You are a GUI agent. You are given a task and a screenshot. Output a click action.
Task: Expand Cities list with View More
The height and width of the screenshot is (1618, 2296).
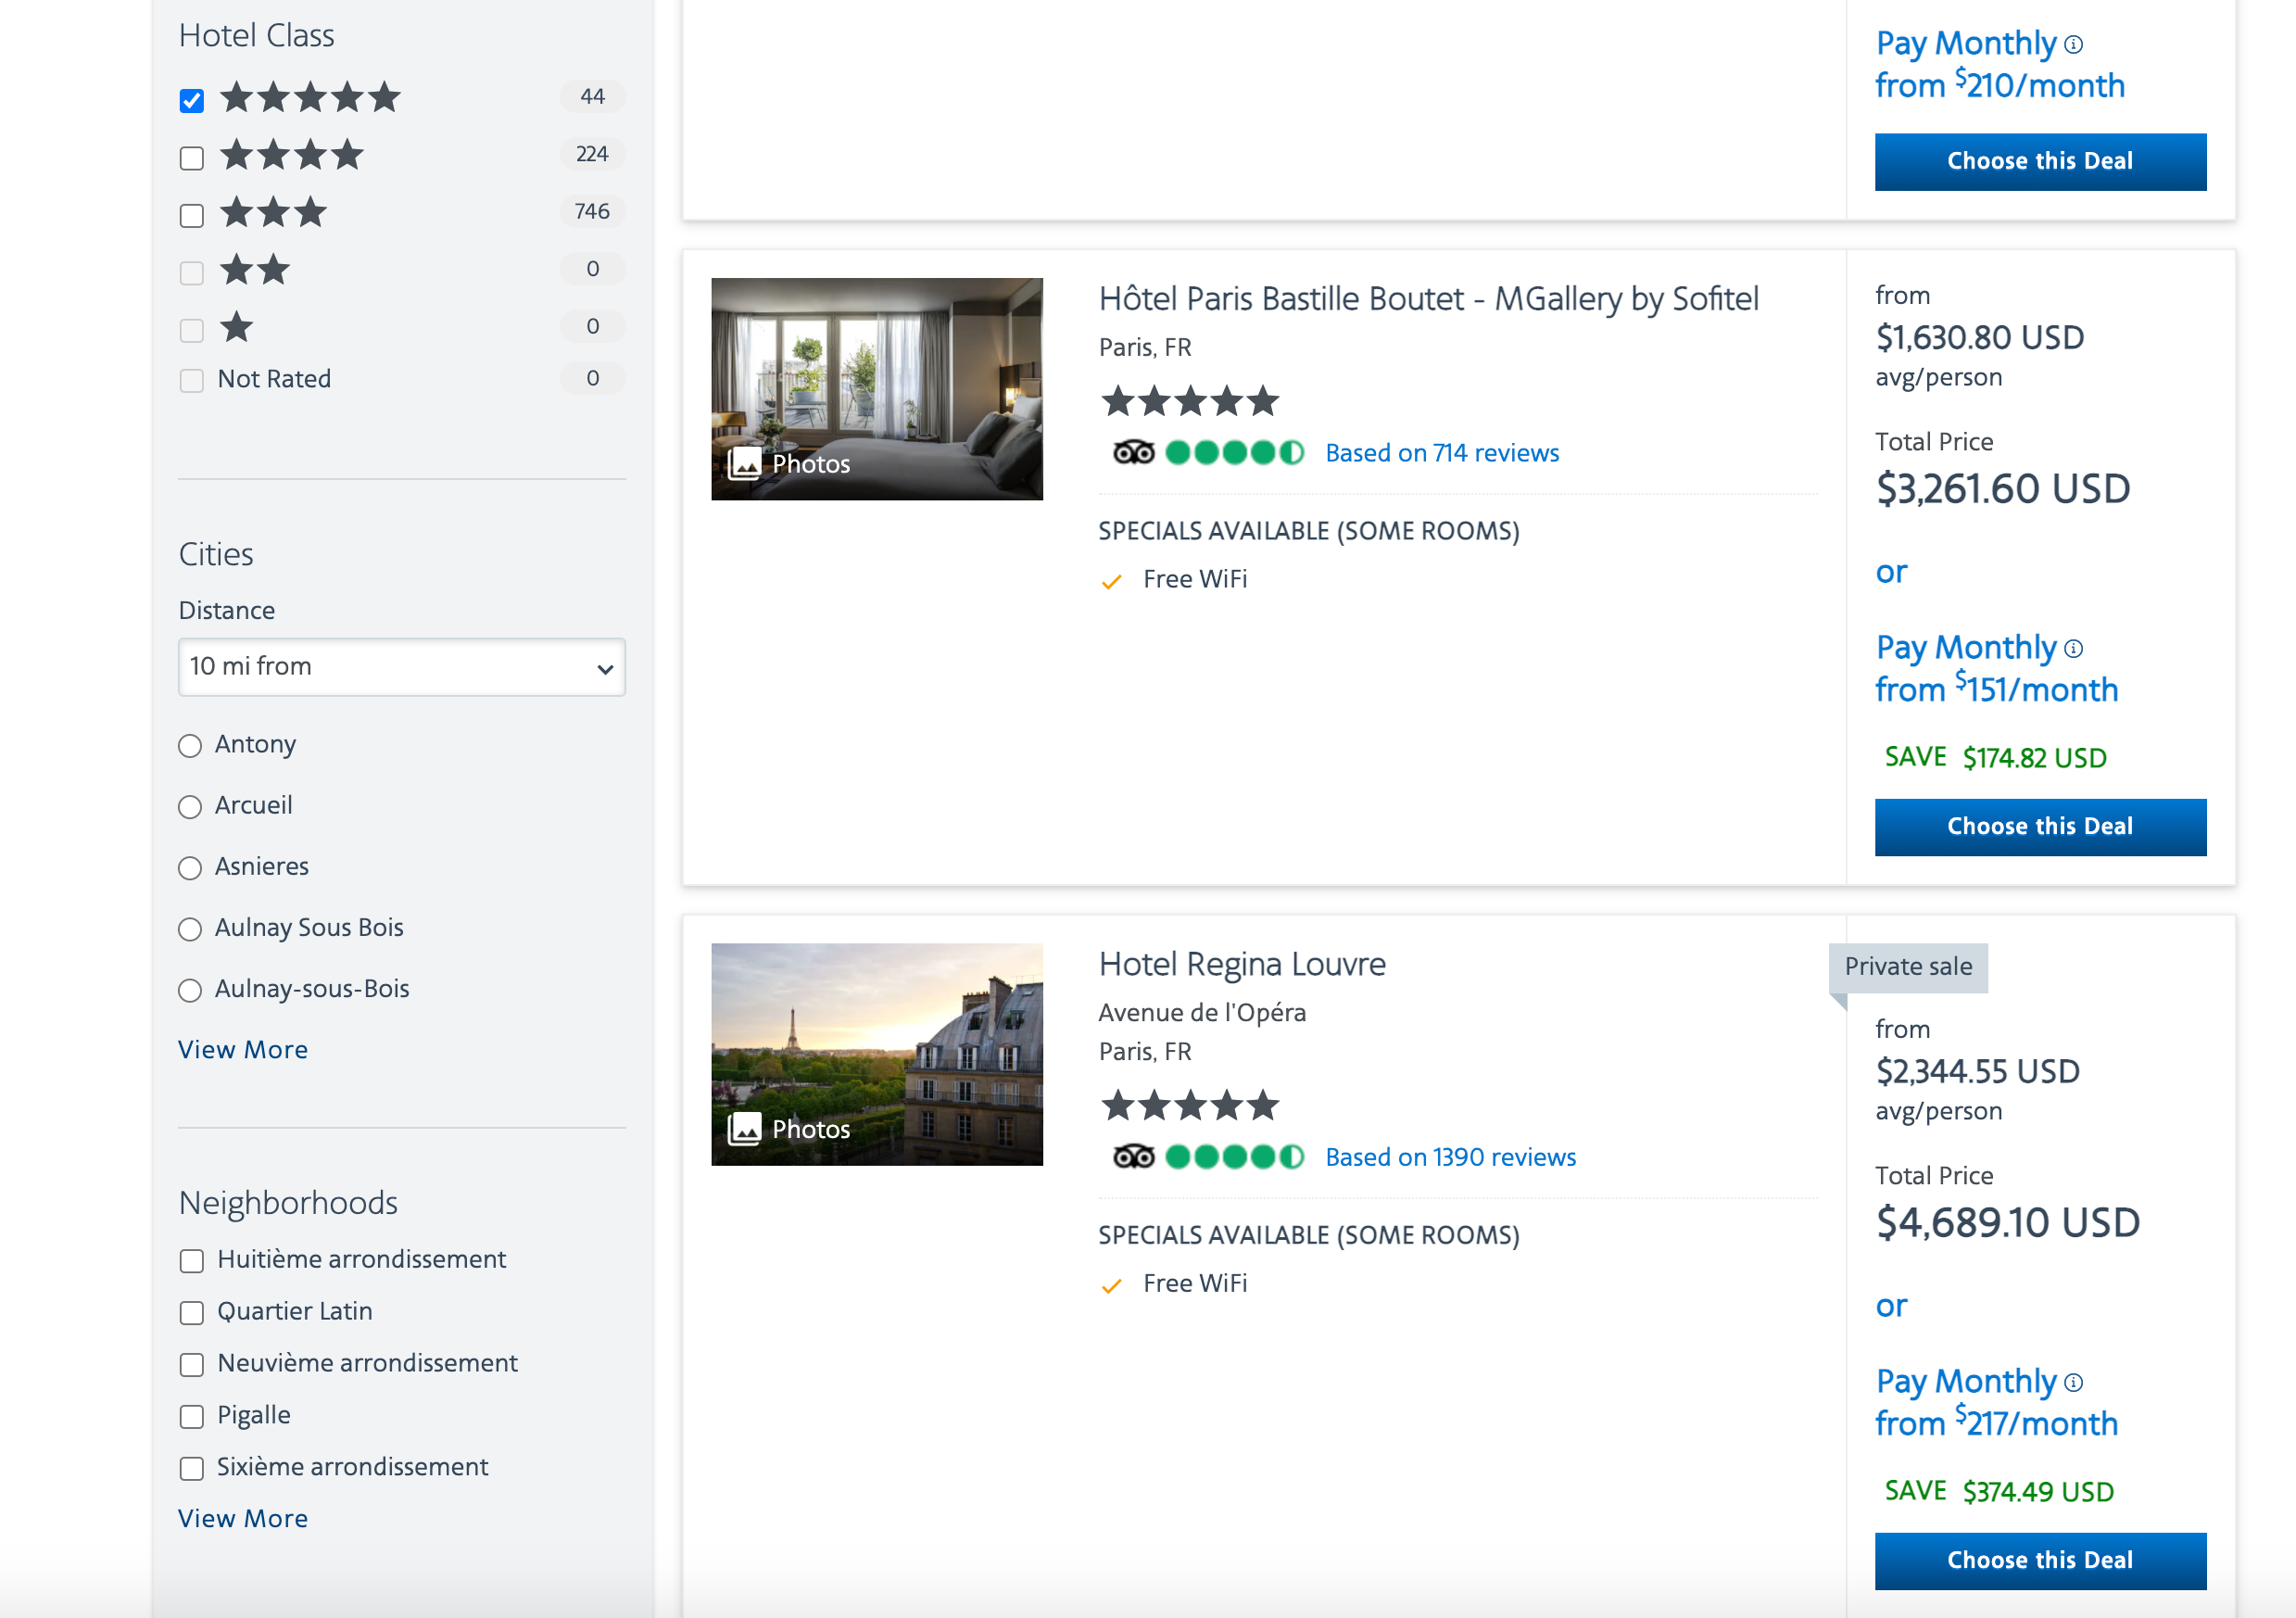click(243, 1049)
